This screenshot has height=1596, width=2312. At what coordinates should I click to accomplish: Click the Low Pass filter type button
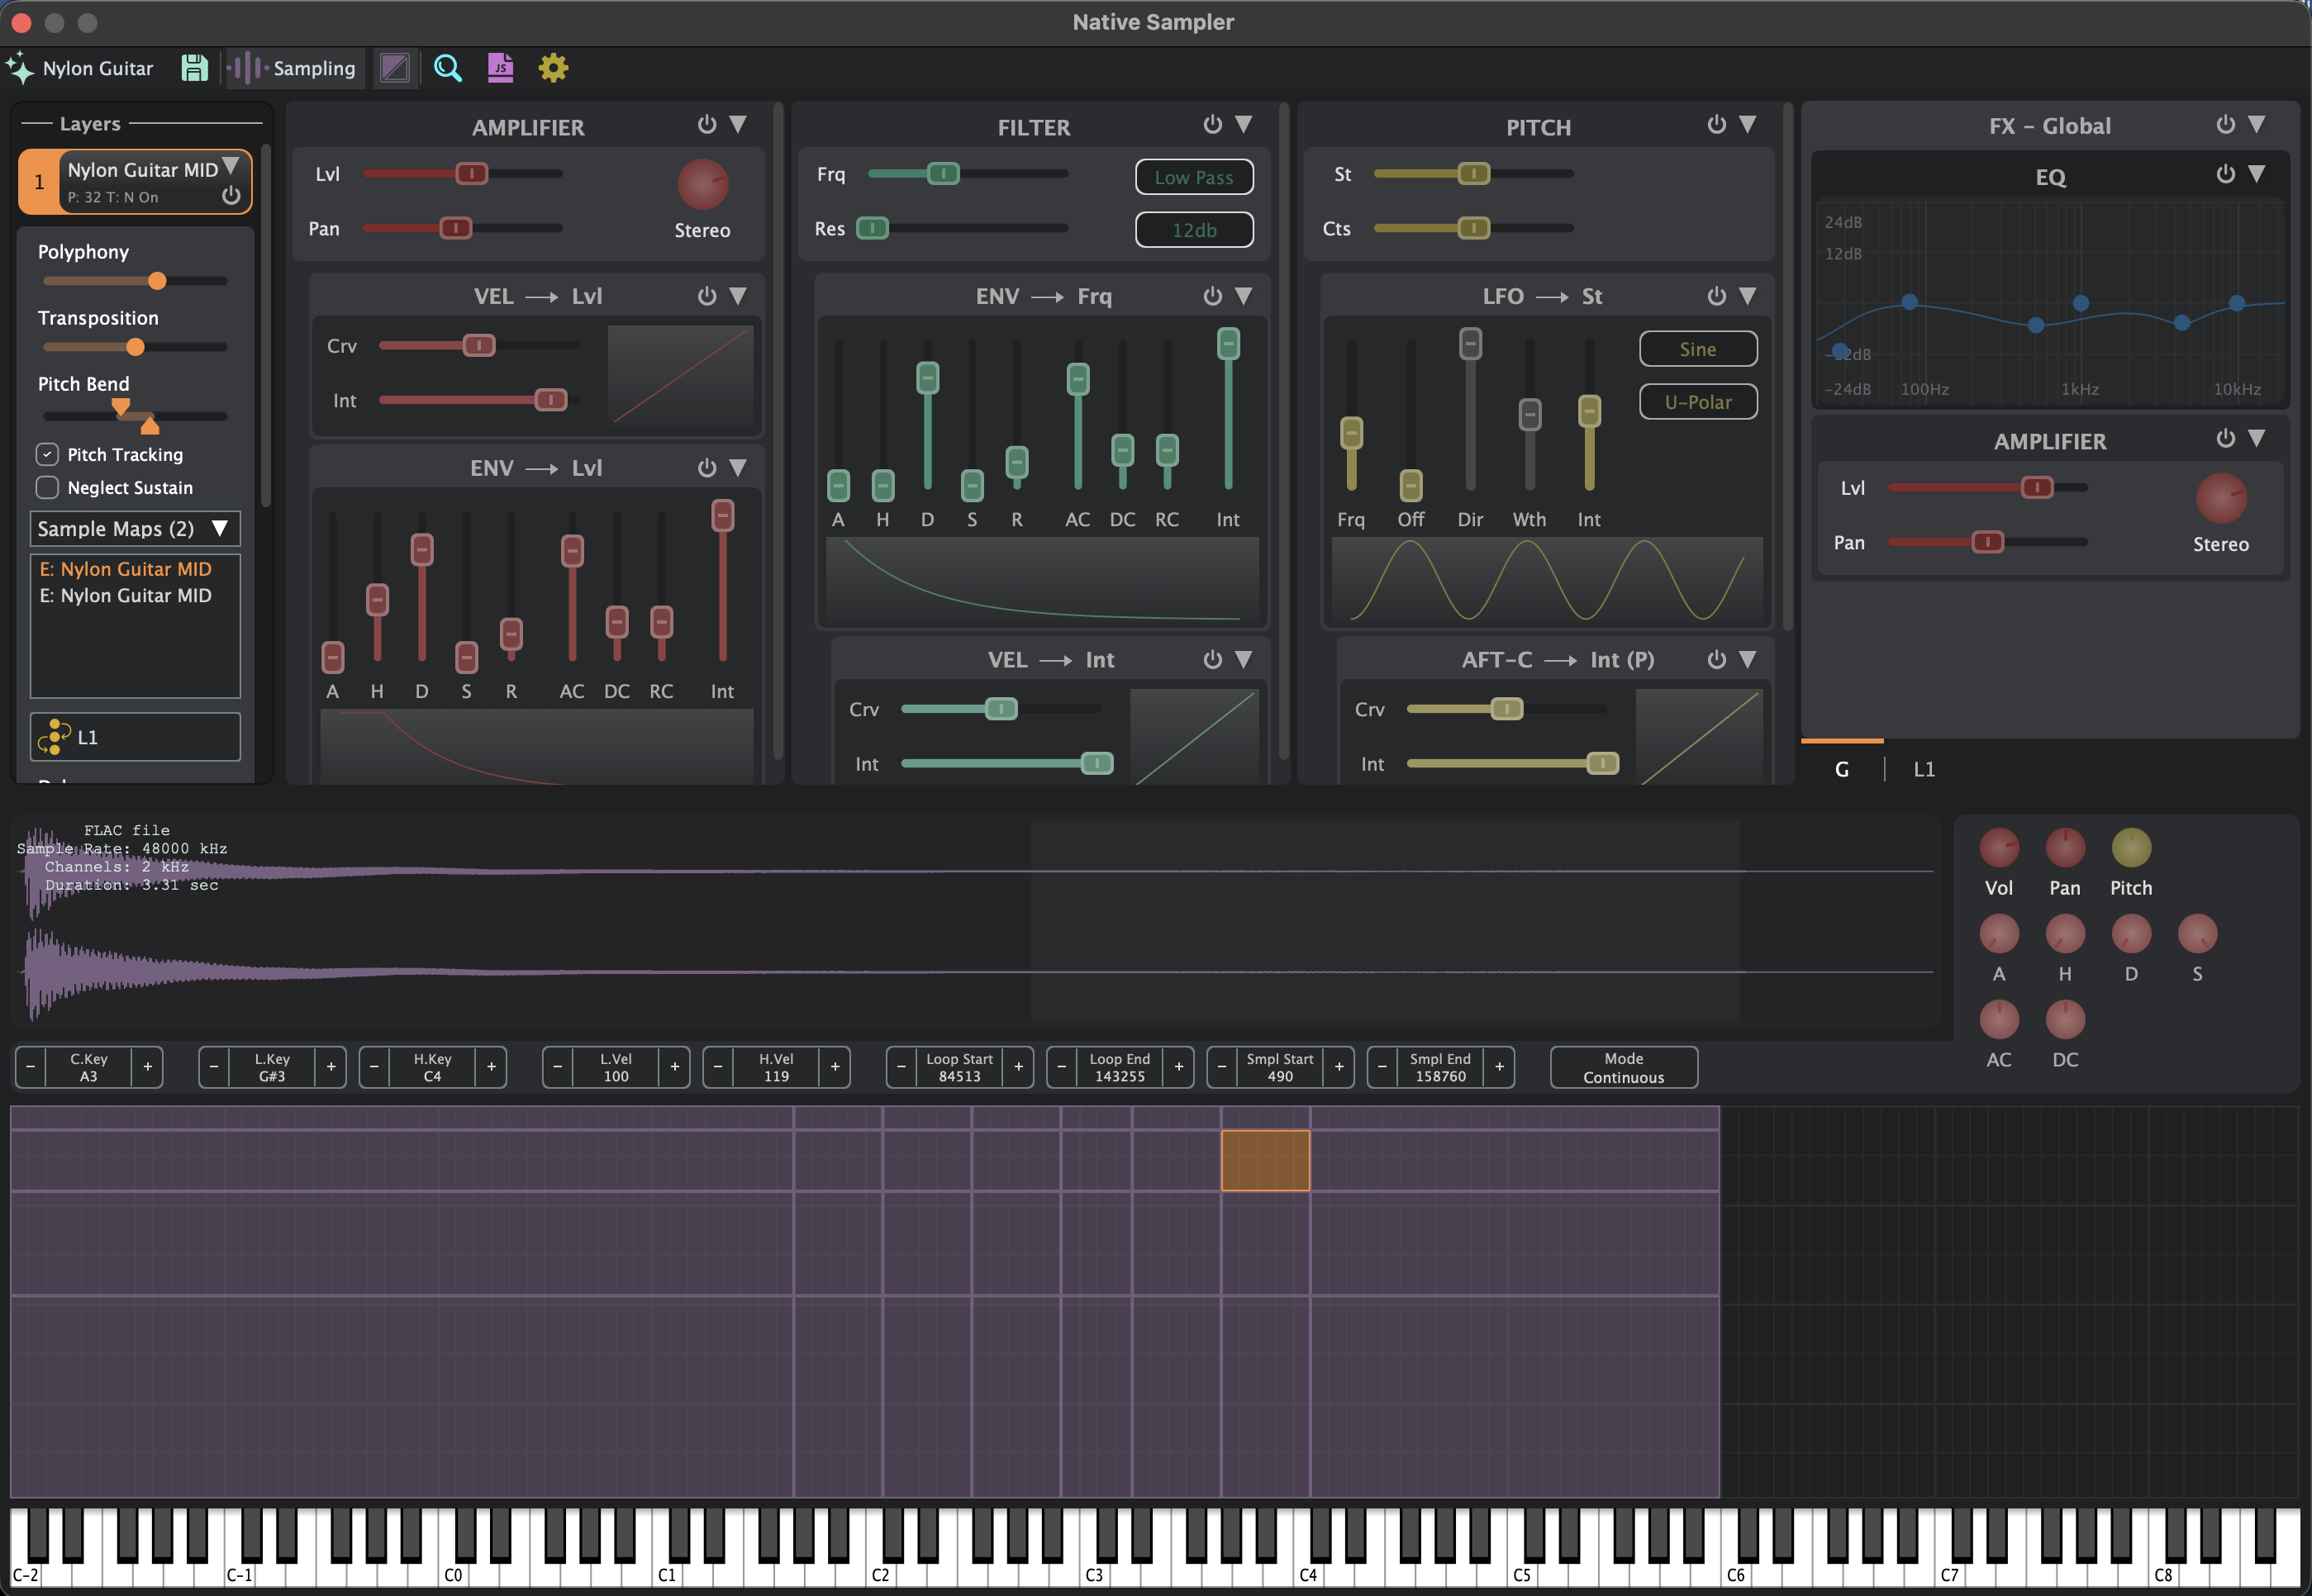pyautogui.click(x=1193, y=177)
